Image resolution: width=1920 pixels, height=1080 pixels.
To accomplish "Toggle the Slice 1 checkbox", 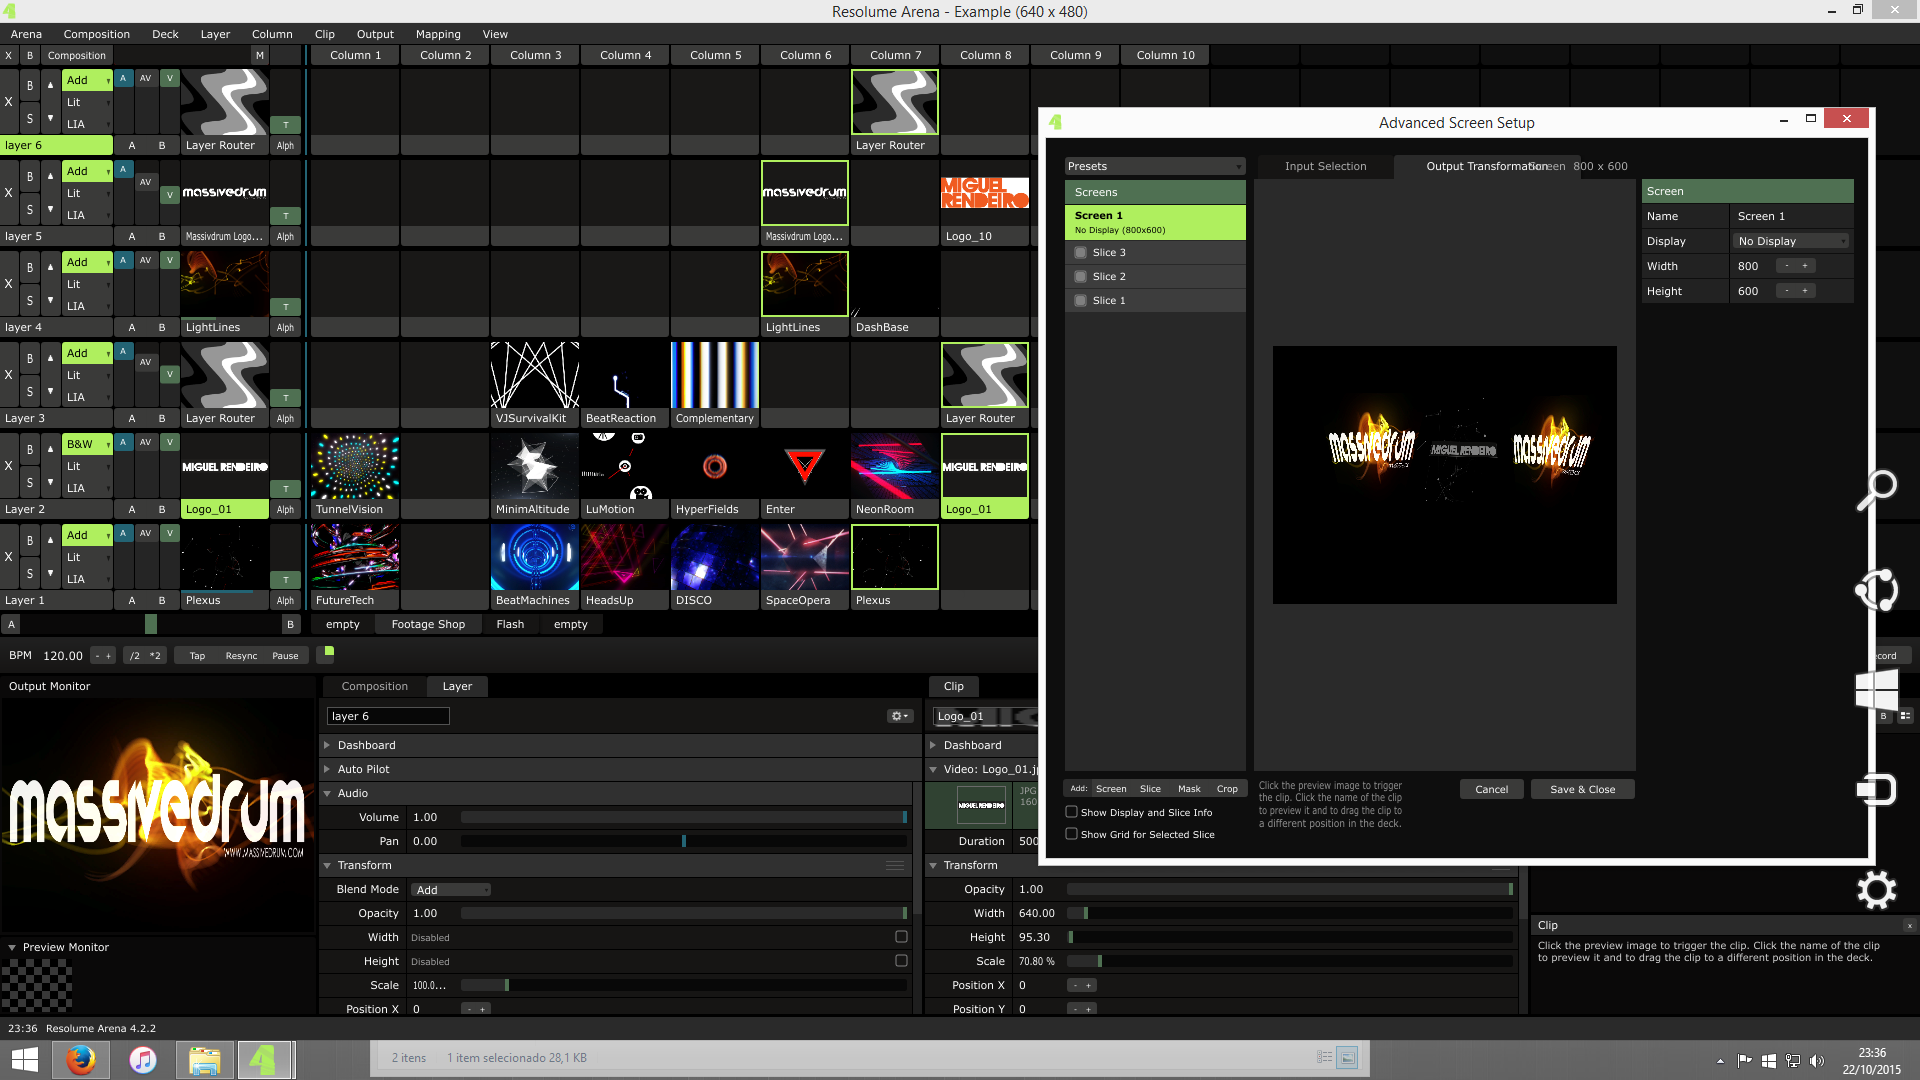I will [1080, 301].
